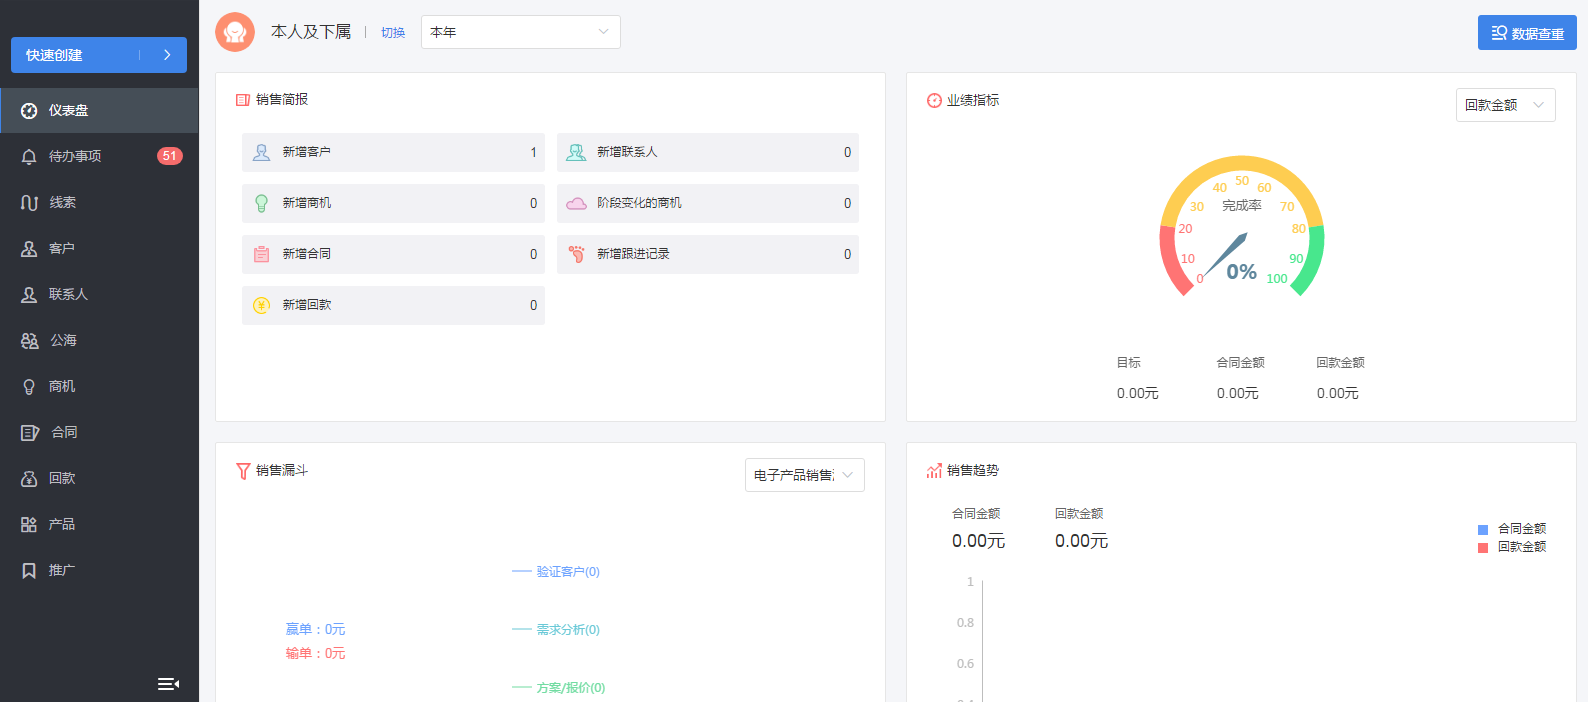Click the 新增回款 yen coin icon
Screen dimensions: 1588x702
[262, 306]
